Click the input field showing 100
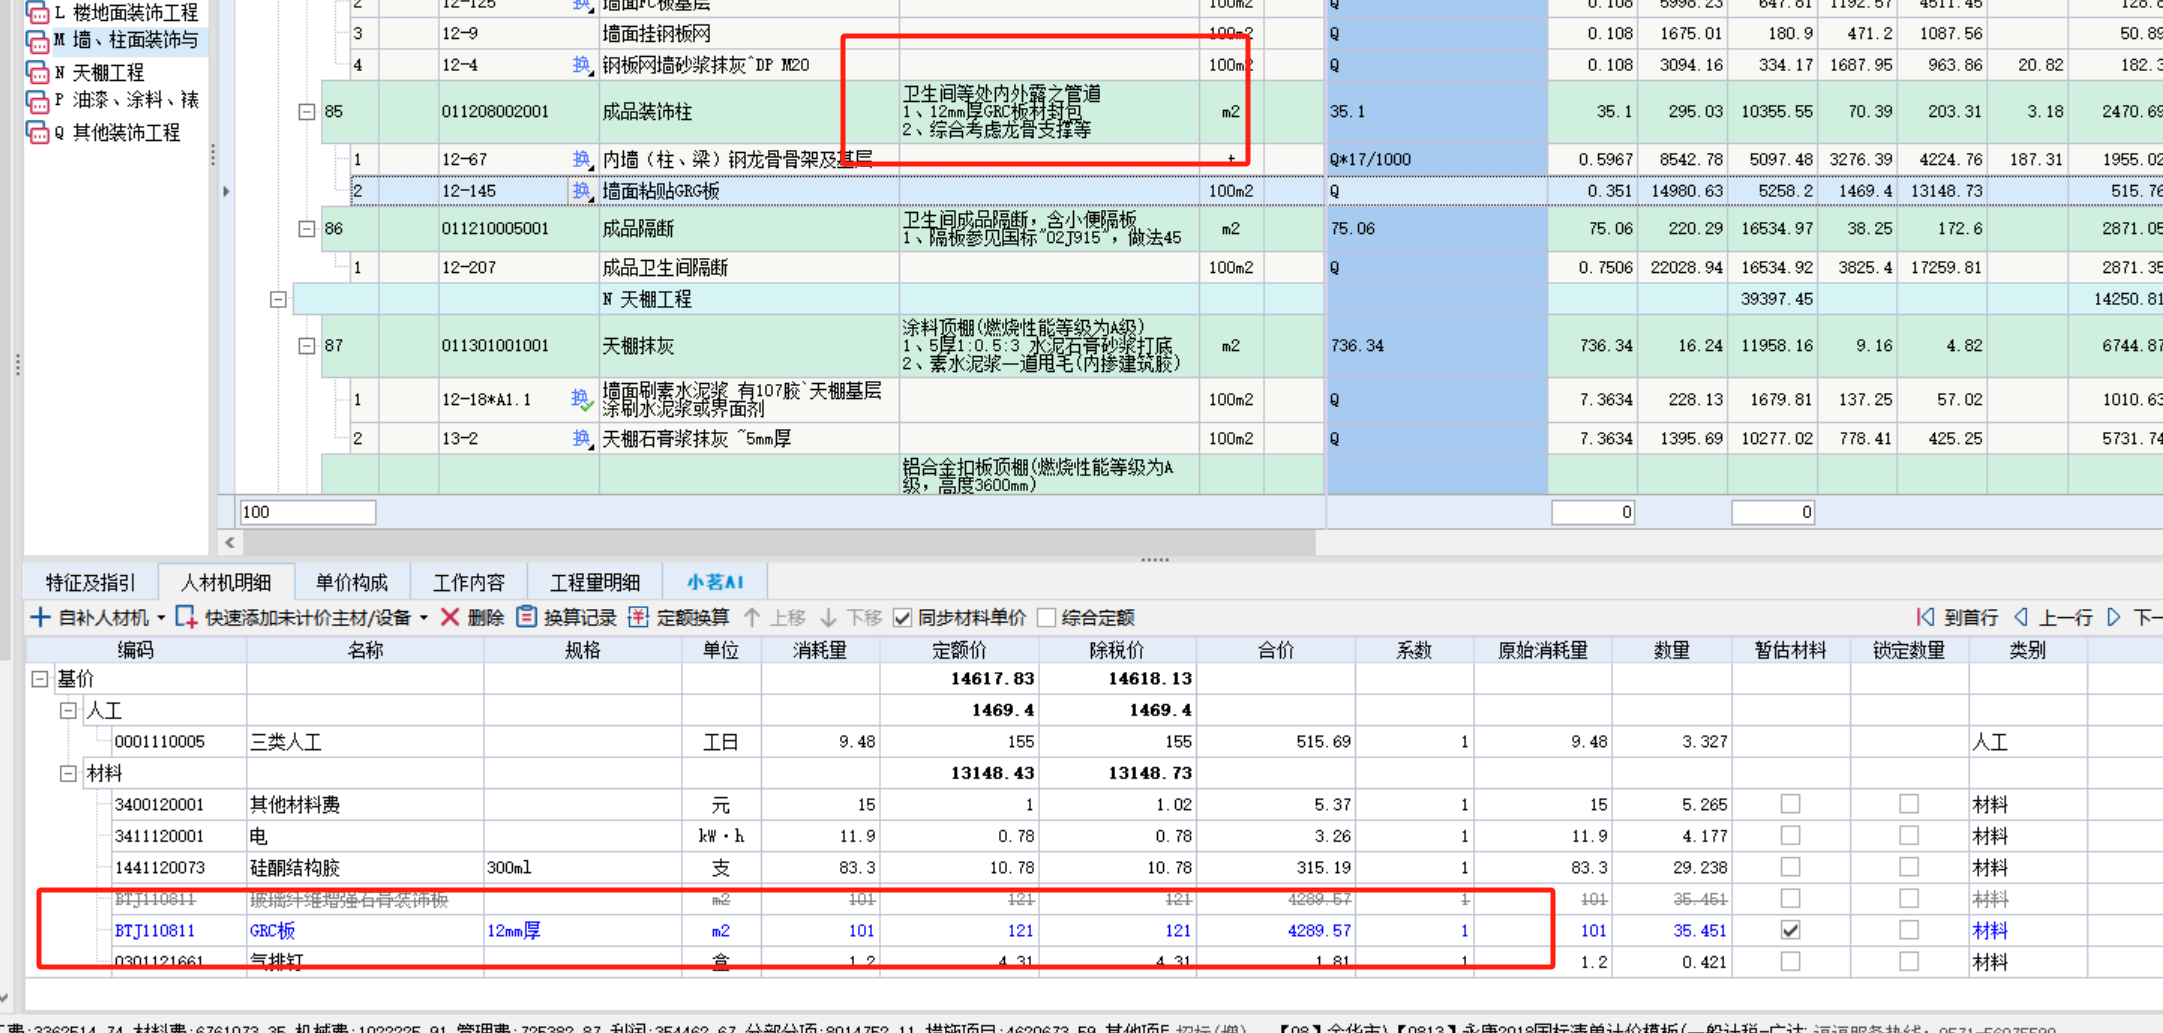The width and height of the screenshot is (2163, 1033). [307, 512]
